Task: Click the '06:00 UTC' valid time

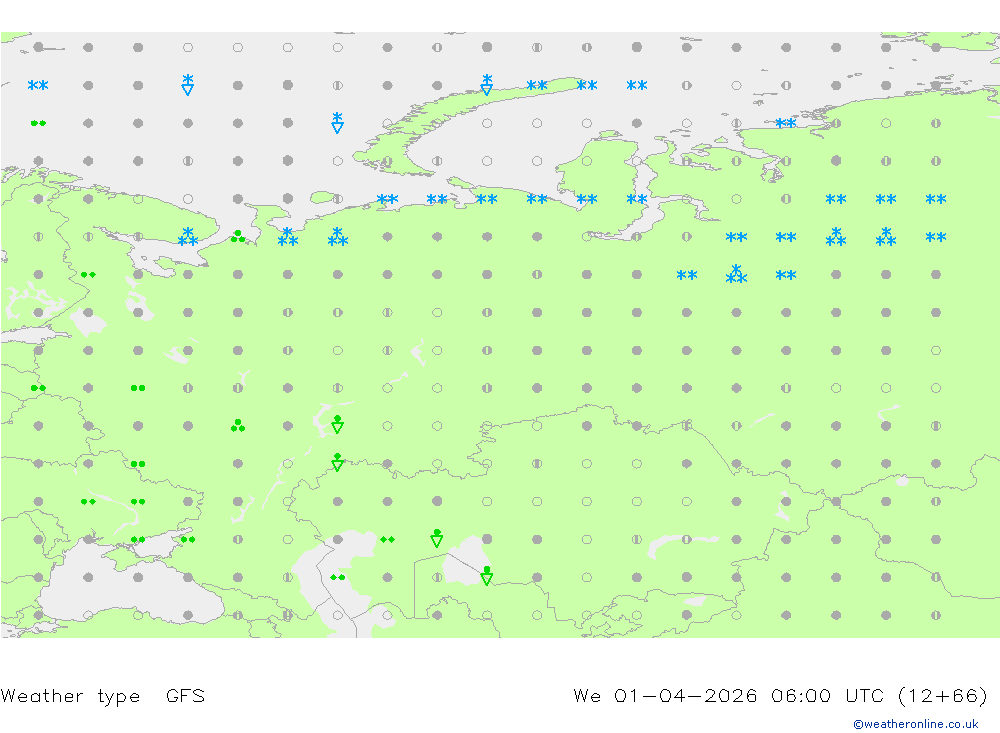Action: pos(827,695)
